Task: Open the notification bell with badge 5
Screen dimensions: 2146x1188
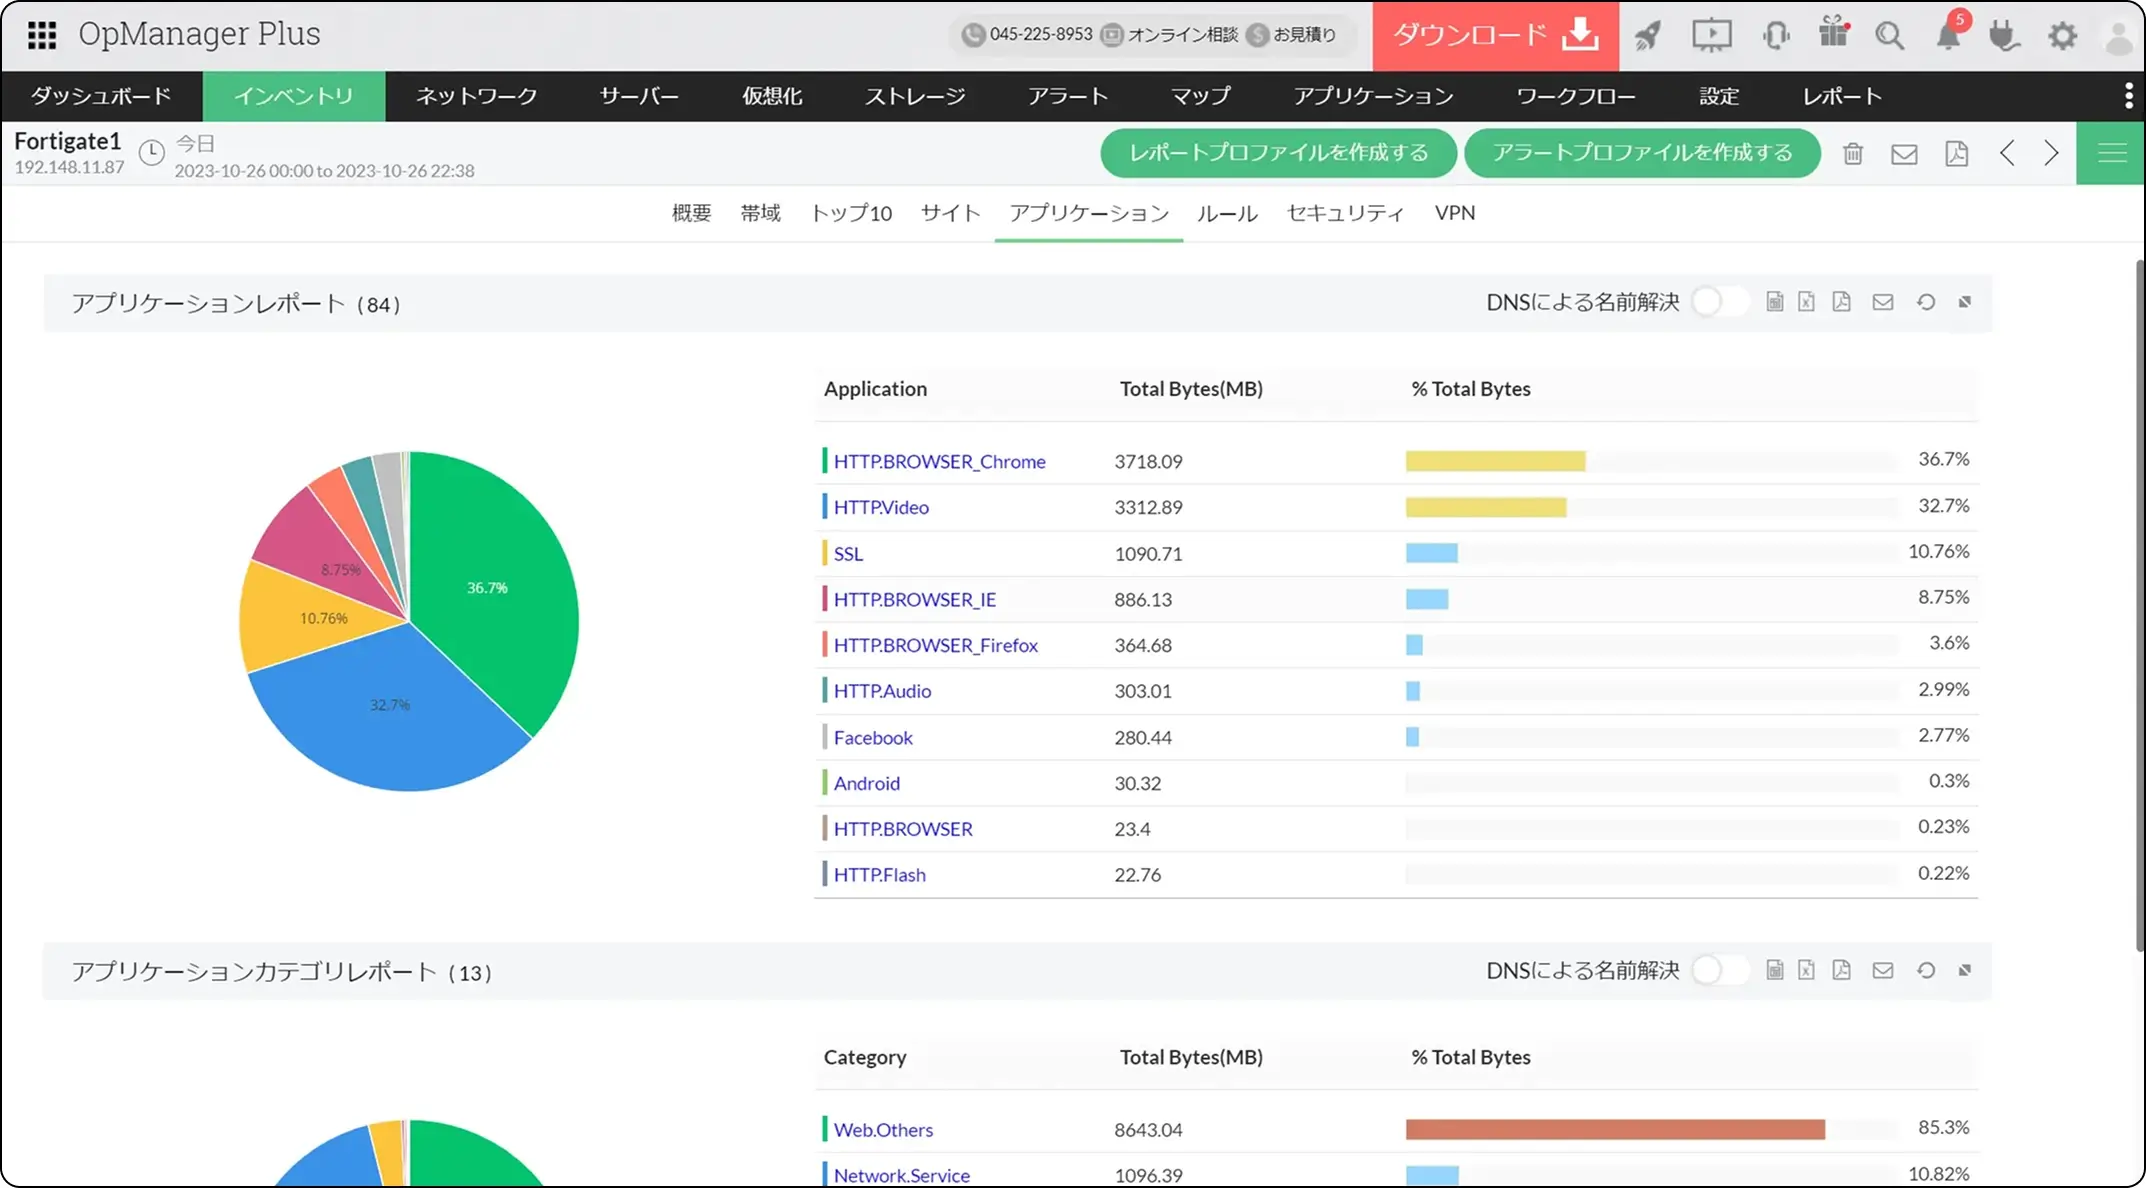Action: click(x=1949, y=34)
